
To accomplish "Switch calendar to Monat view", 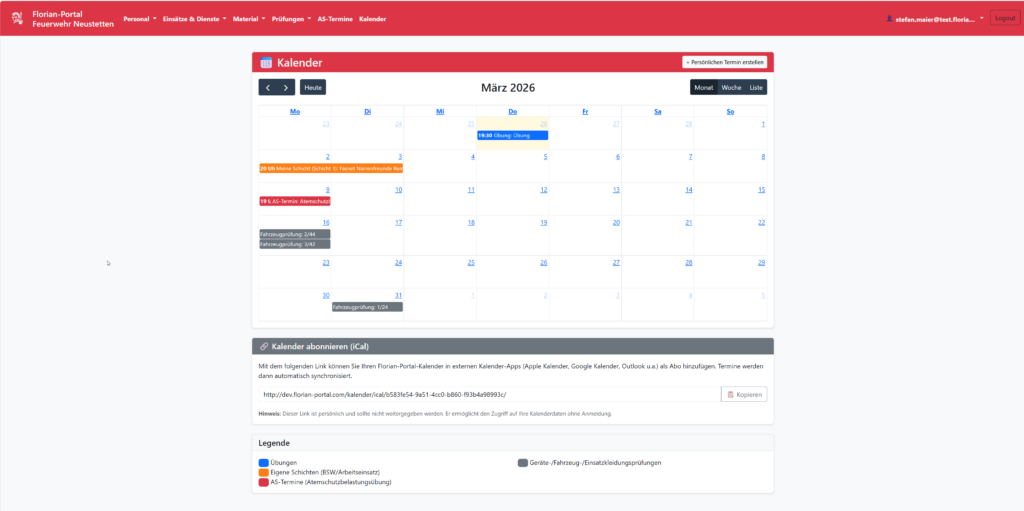I will [x=704, y=88].
